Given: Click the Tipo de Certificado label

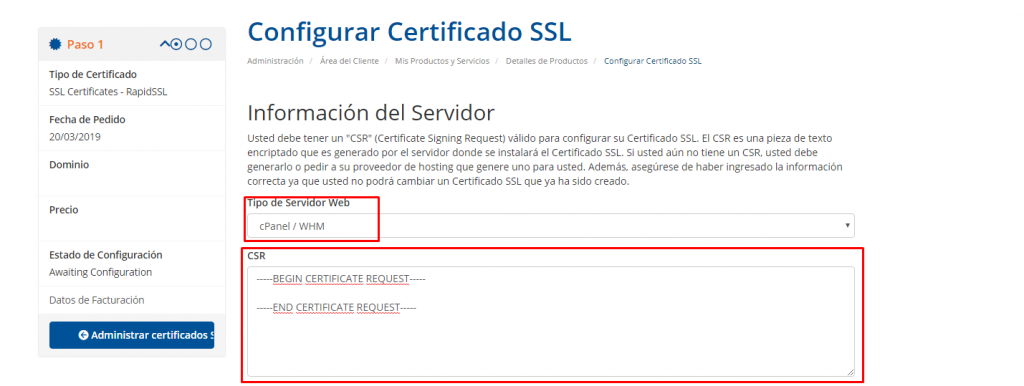Looking at the screenshot, I should click(93, 74).
